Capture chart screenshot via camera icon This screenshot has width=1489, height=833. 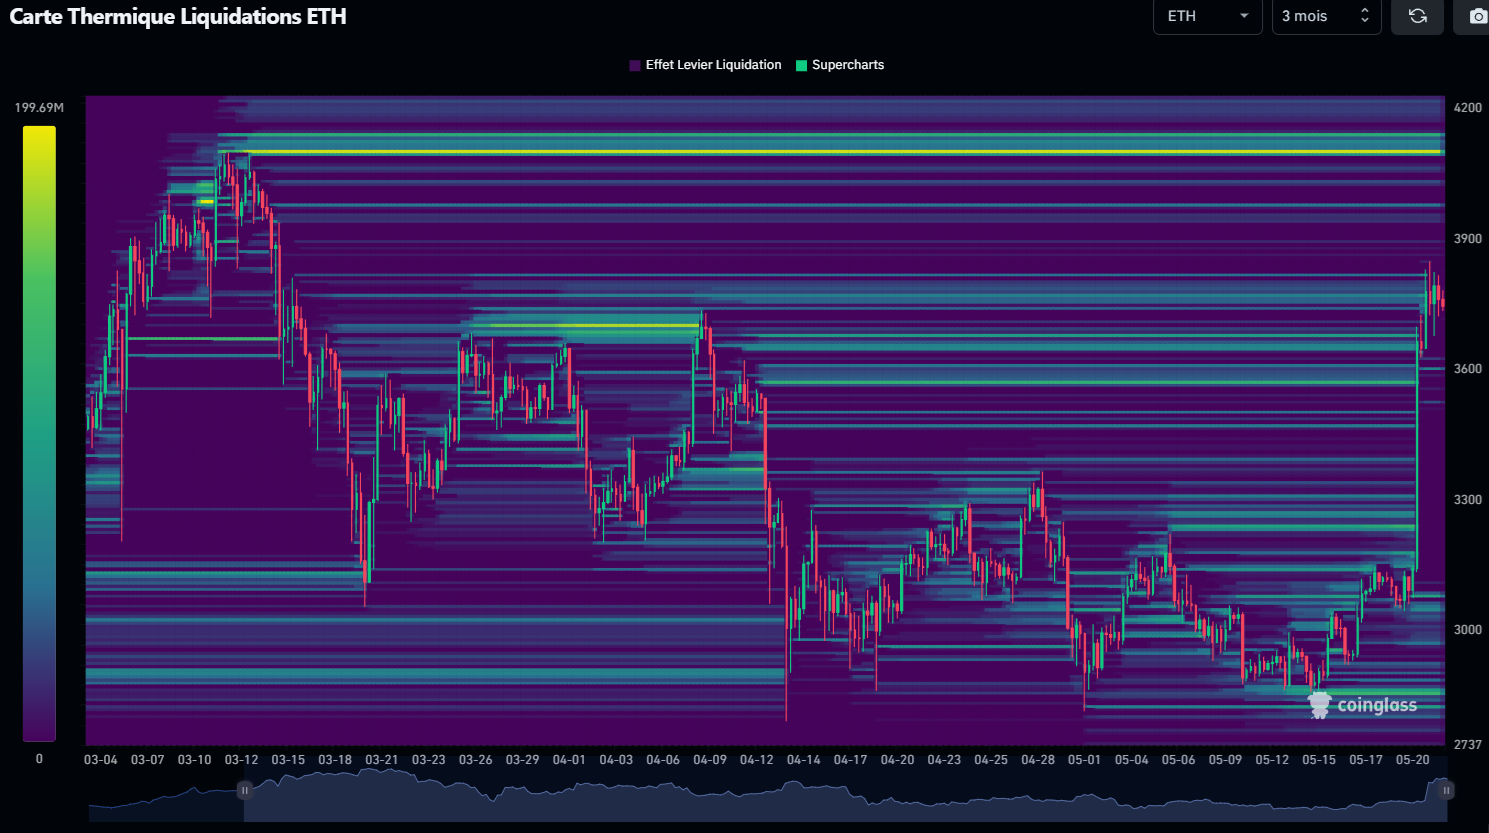(x=1478, y=16)
